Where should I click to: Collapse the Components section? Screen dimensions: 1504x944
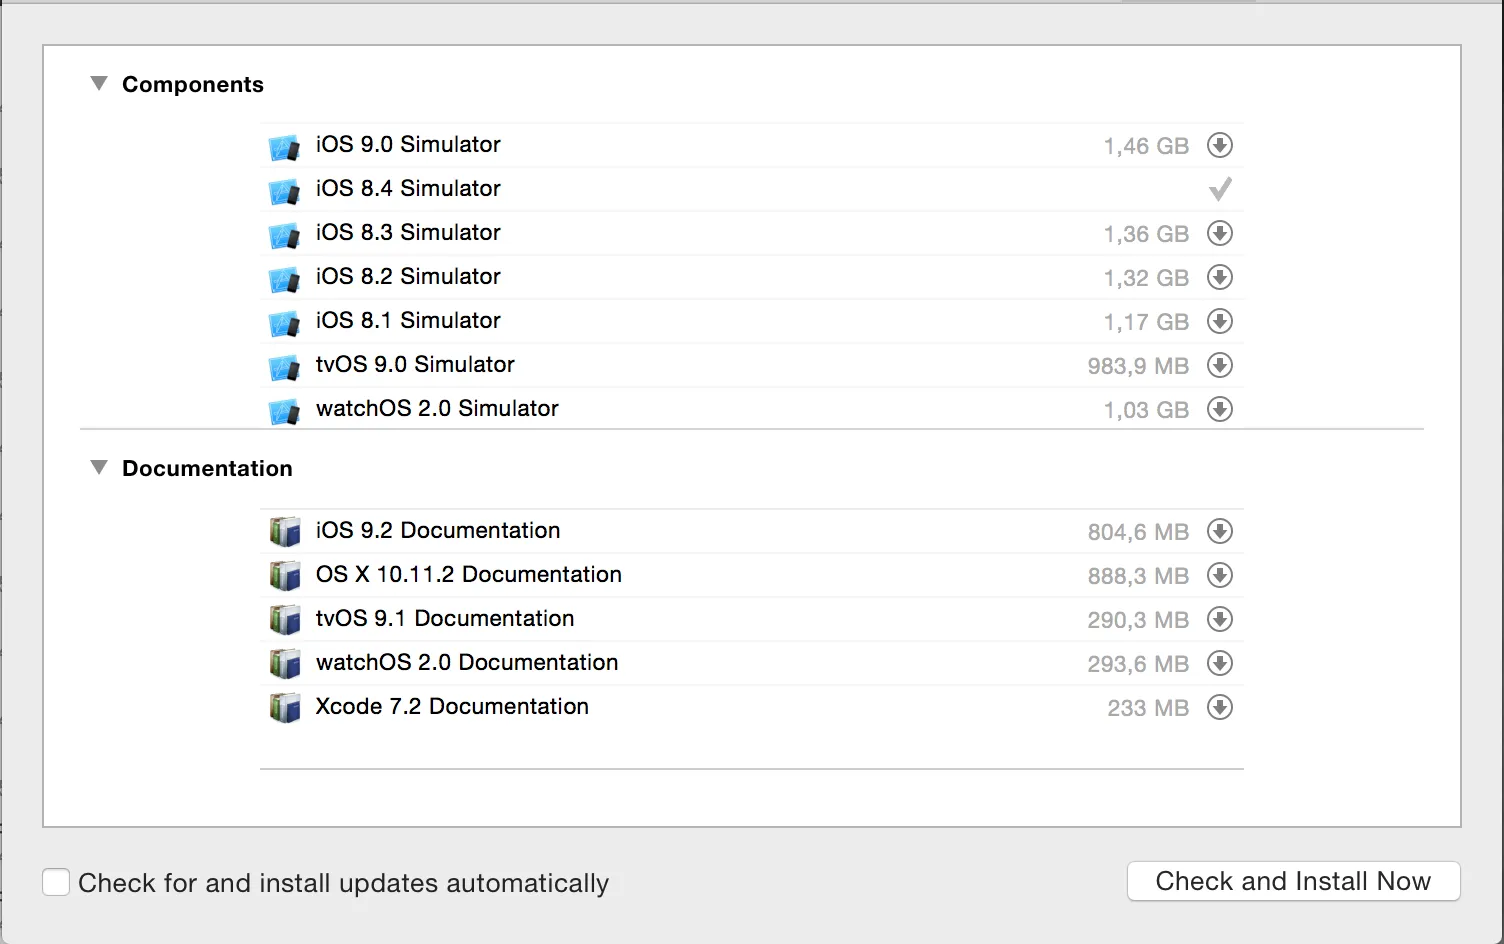pos(99,84)
